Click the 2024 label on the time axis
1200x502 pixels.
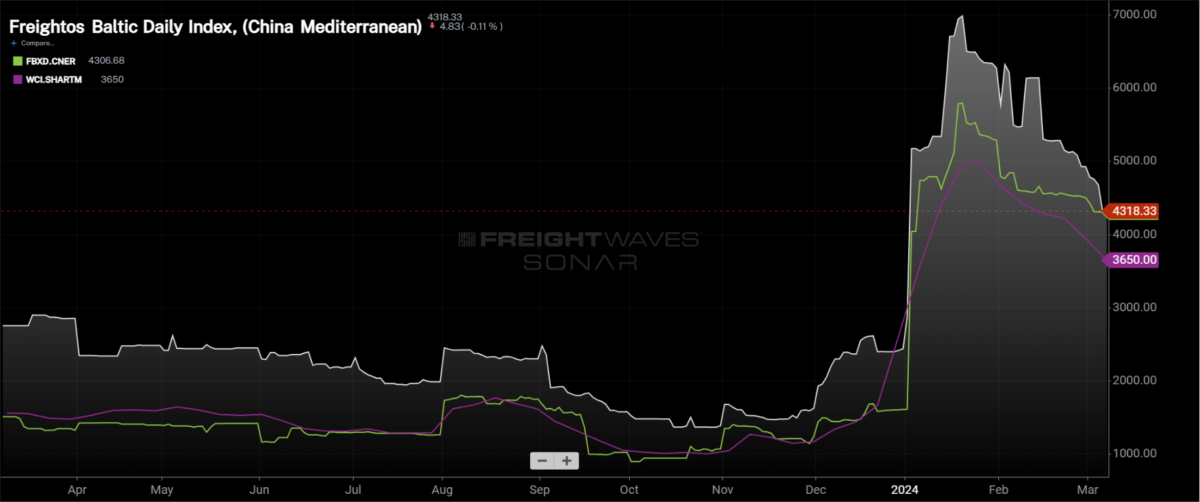click(x=904, y=491)
